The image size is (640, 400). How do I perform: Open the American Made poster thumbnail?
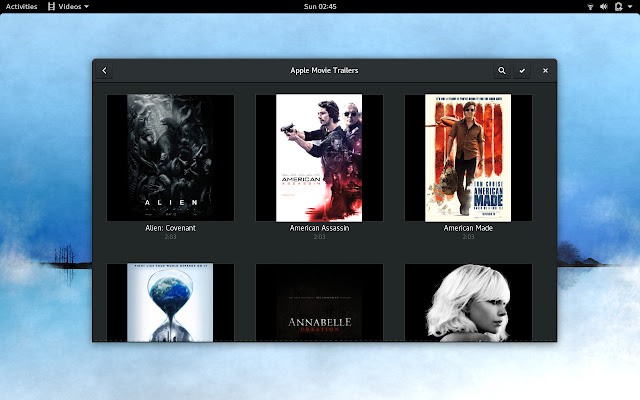[x=468, y=158]
